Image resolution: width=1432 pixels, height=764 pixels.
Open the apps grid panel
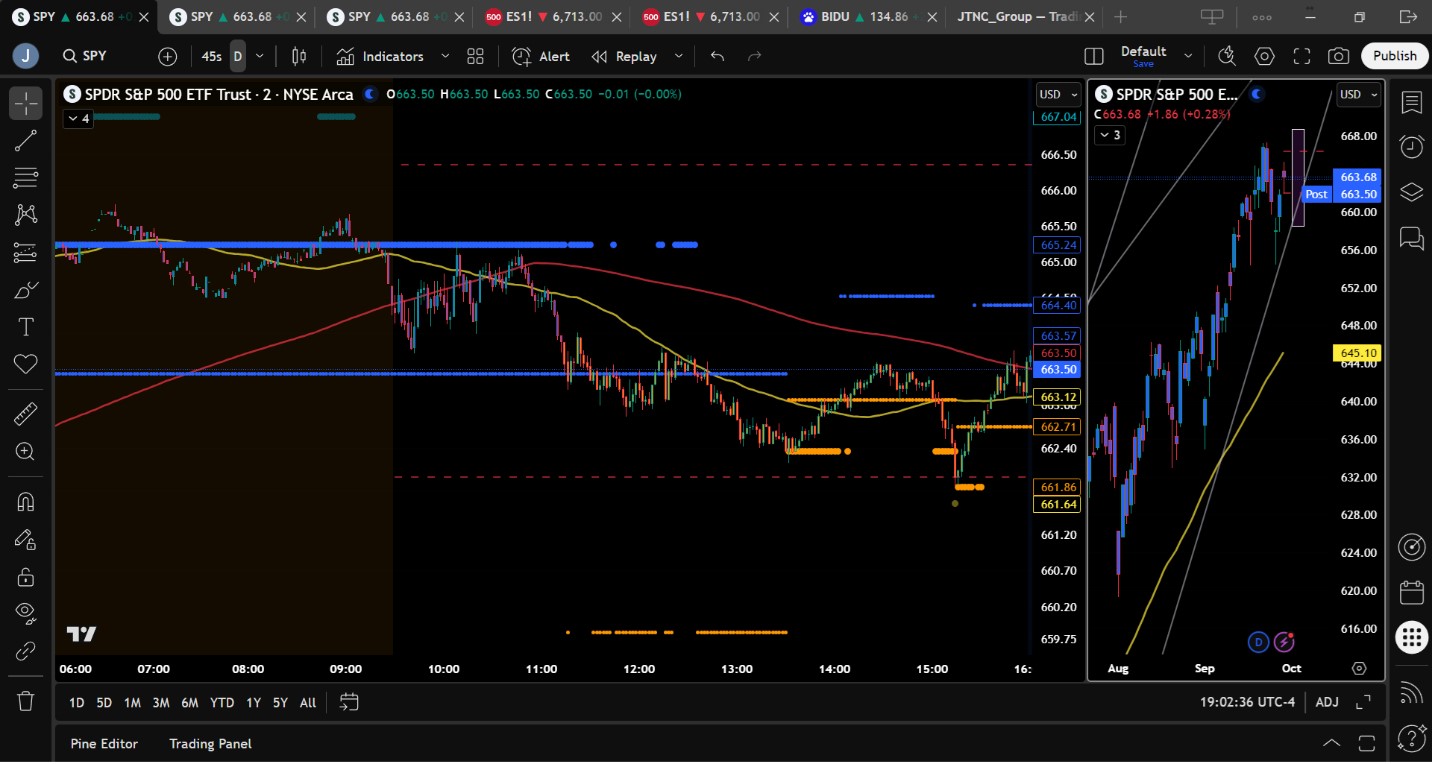tap(1411, 637)
